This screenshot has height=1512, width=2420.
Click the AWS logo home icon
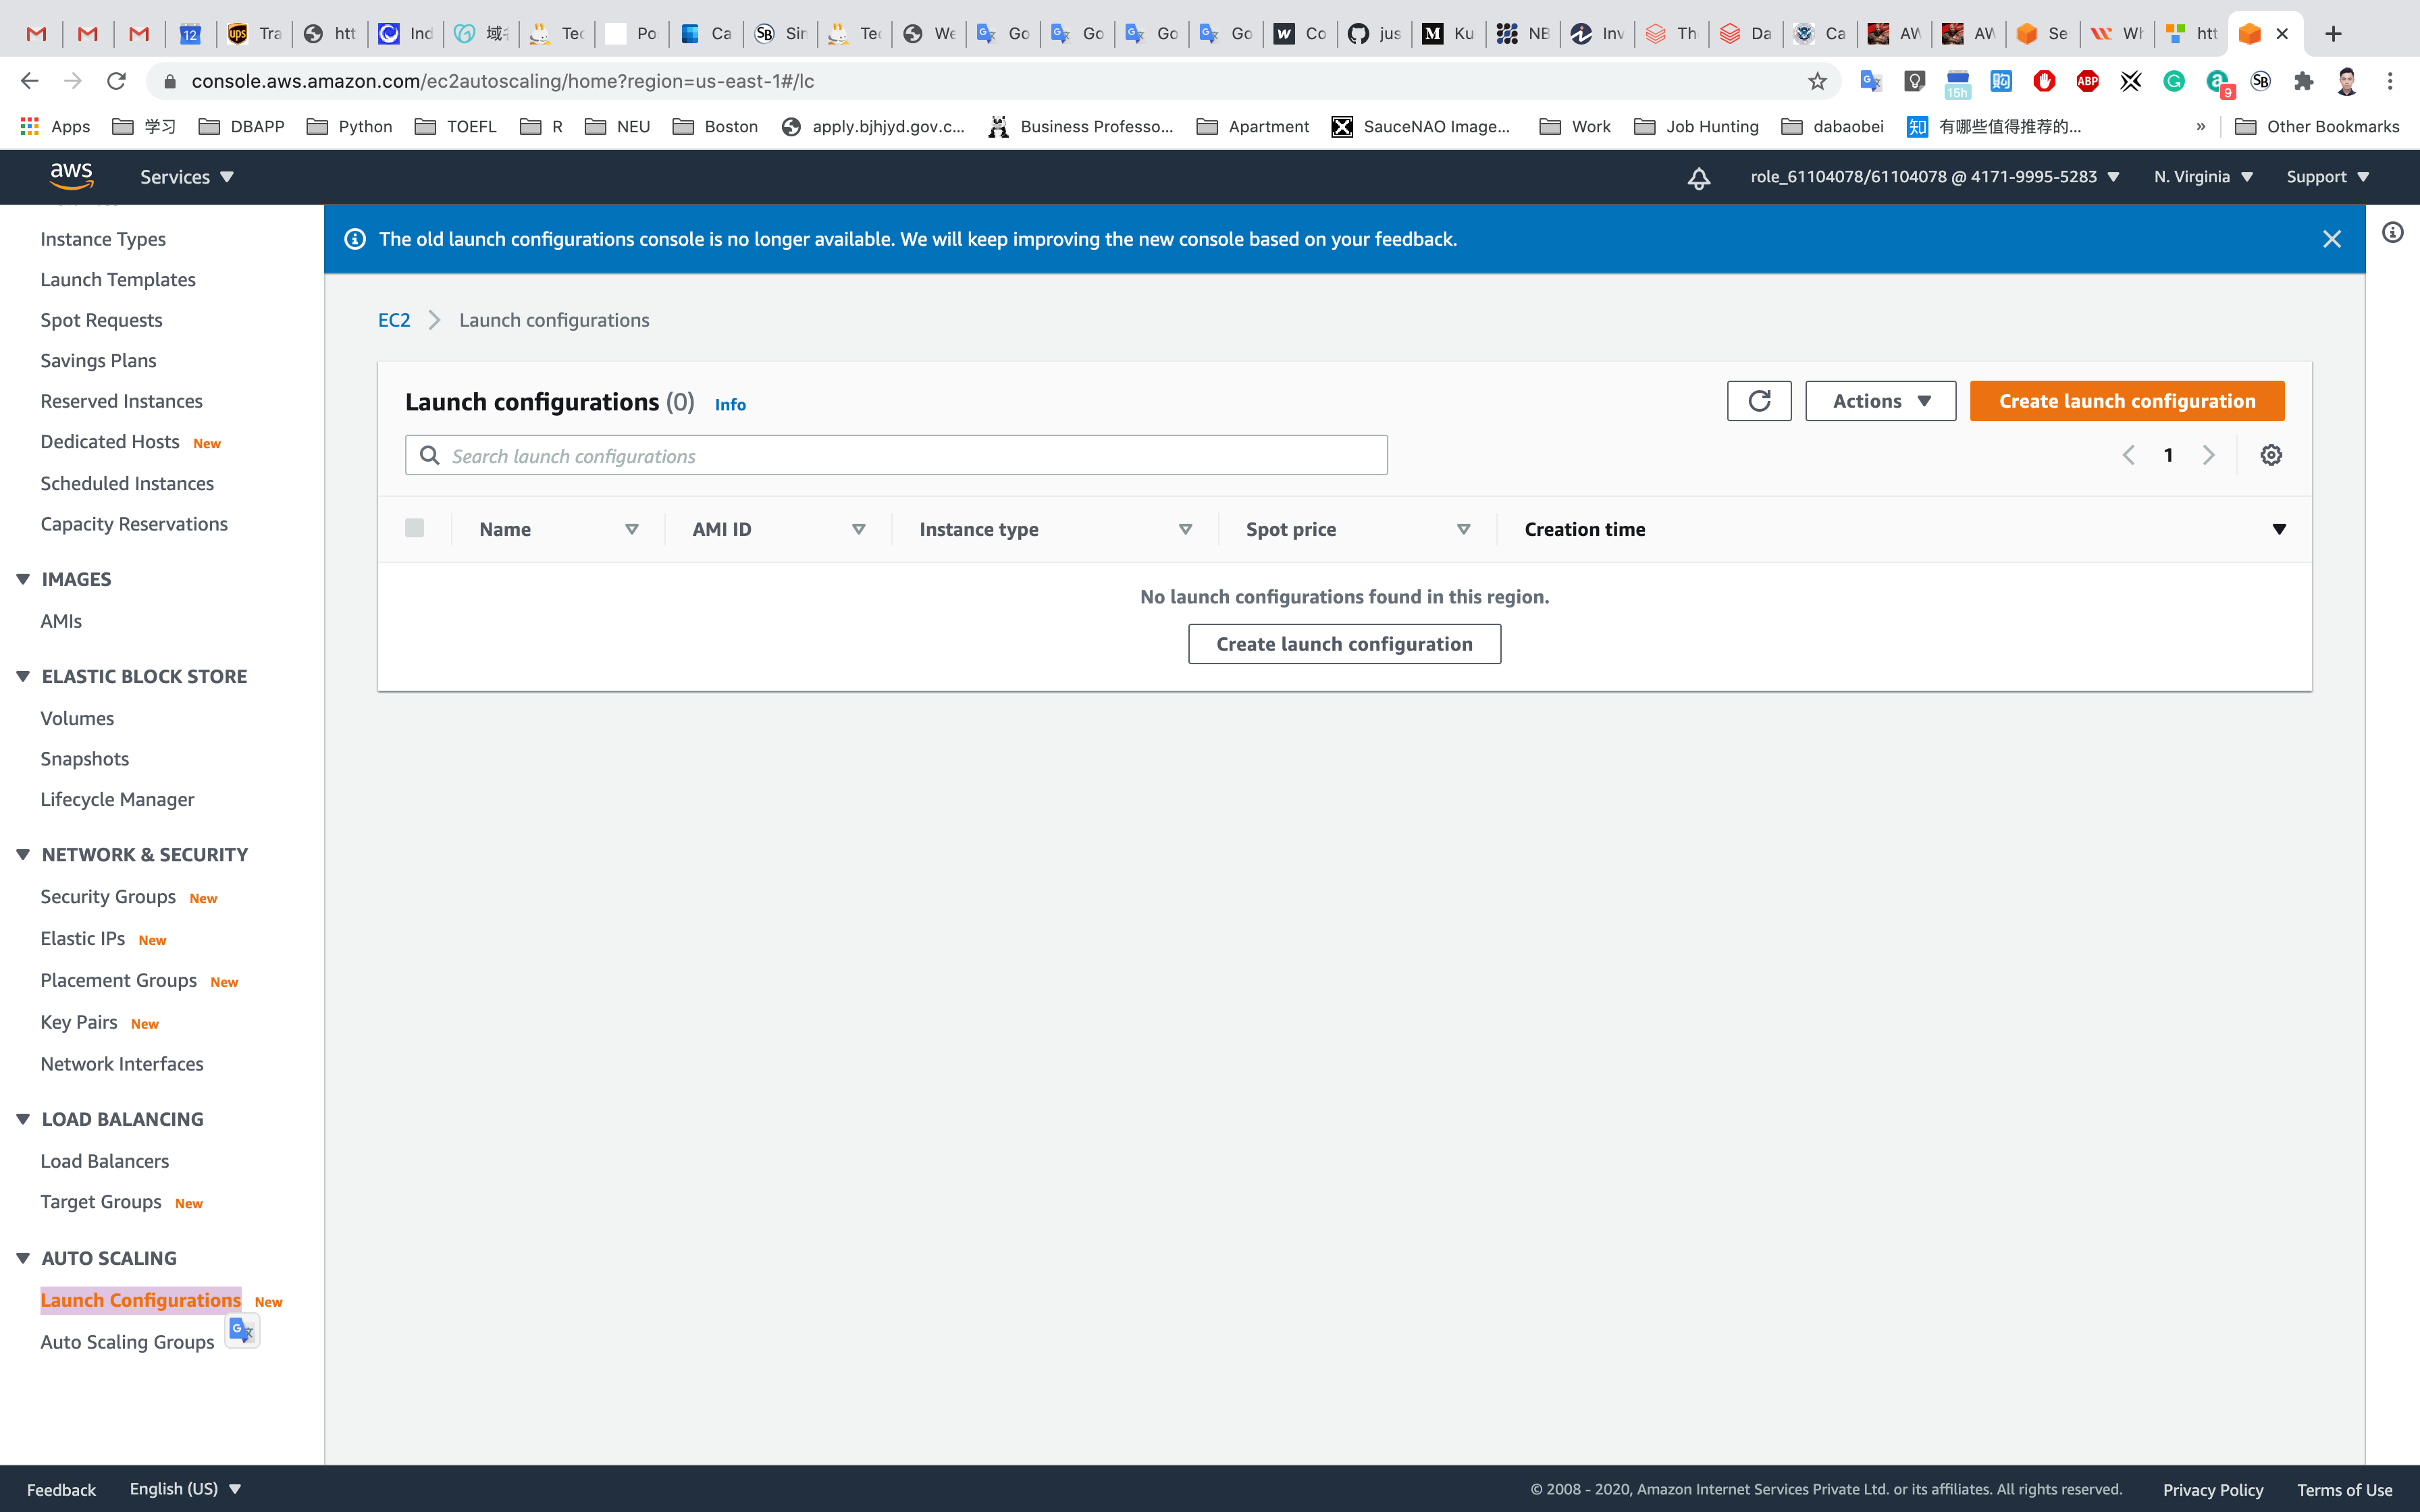[72, 176]
